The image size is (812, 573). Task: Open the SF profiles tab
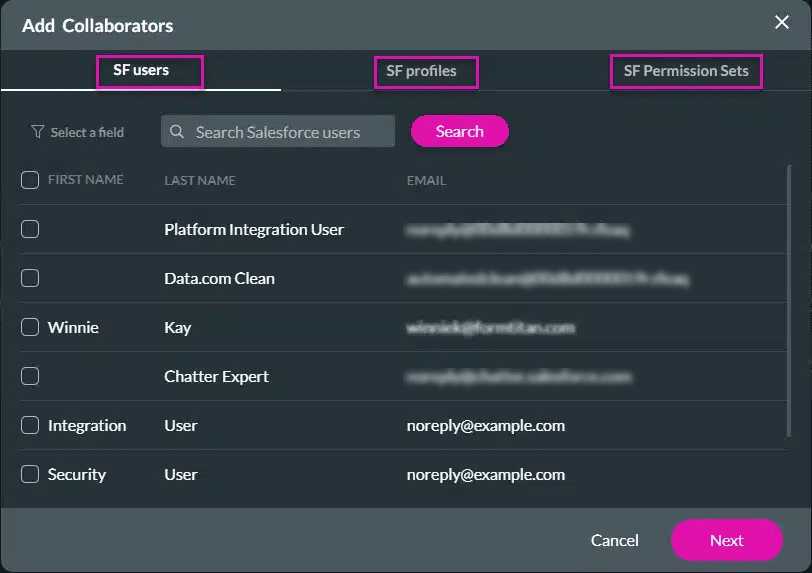pyautogui.click(x=421, y=71)
